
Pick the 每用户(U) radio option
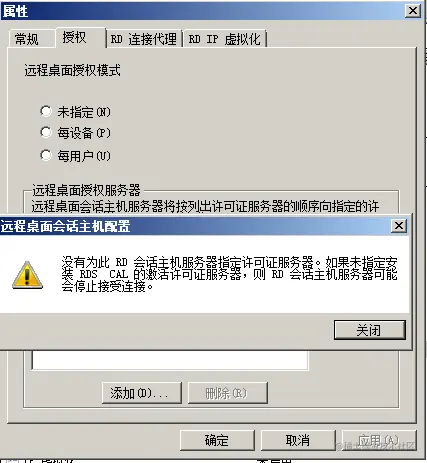tap(46, 155)
